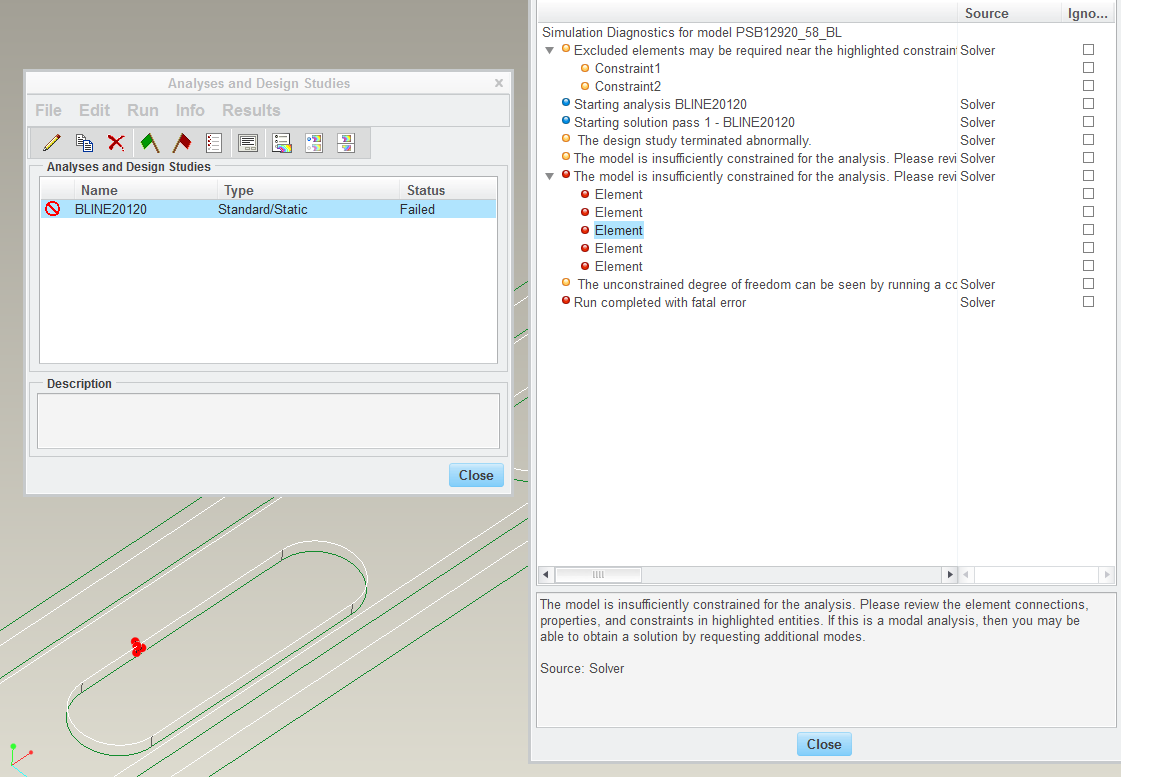Tick Ignore checkbox for the highlighted Element row
1152x777 pixels.
1088,230
